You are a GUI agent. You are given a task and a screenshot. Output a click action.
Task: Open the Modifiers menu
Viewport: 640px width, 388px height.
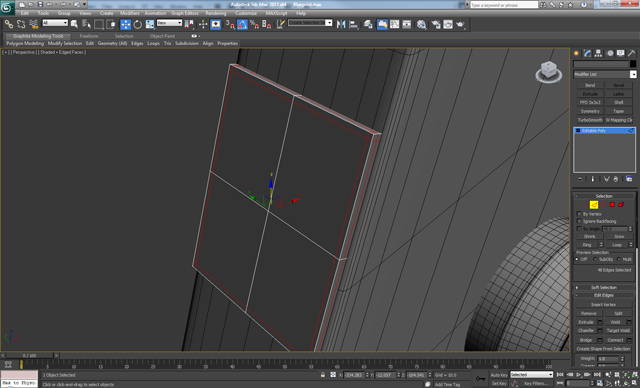[x=130, y=13]
